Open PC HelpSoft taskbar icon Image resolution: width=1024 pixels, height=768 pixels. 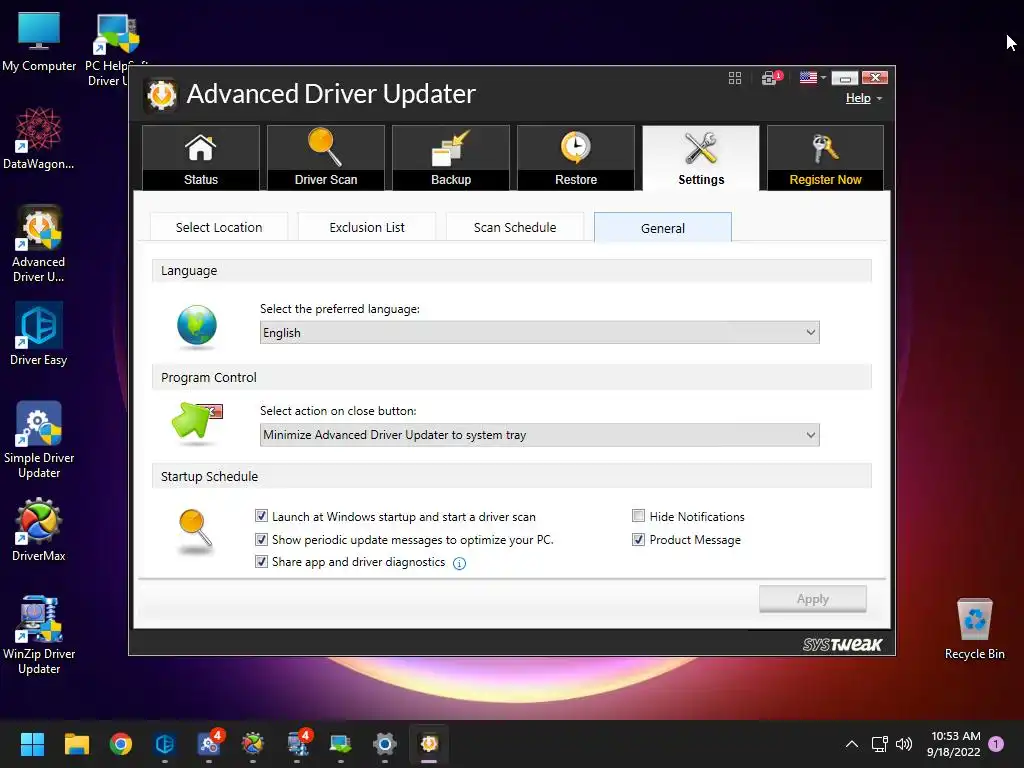[x=340, y=744]
